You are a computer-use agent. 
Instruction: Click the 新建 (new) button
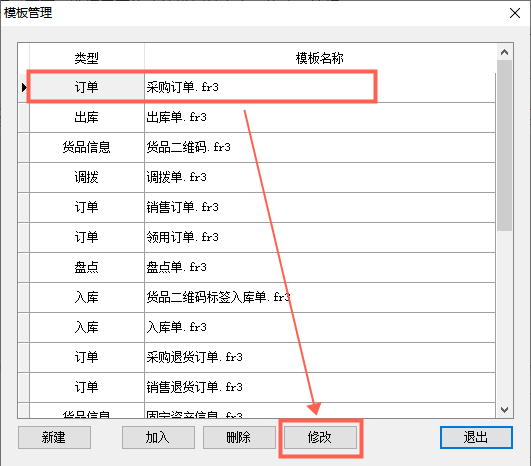pos(54,437)
